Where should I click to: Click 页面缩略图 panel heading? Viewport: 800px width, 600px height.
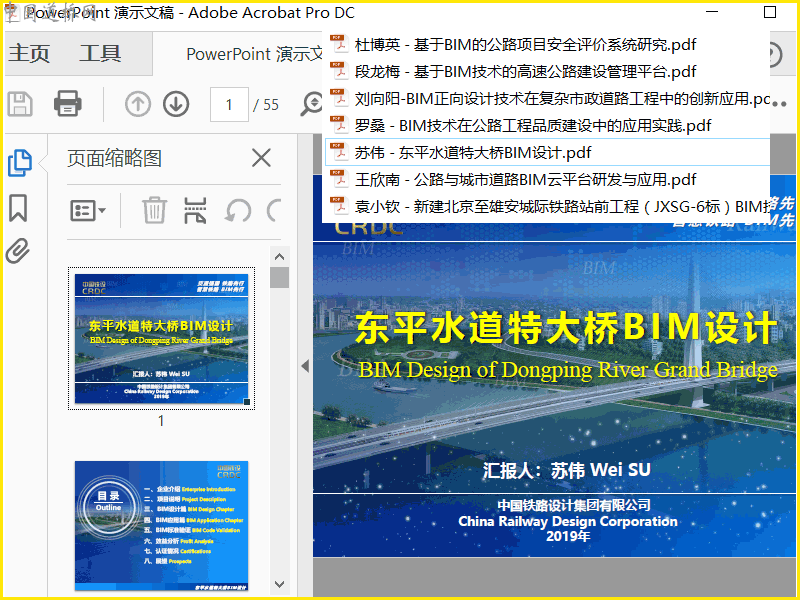[114, 158]
